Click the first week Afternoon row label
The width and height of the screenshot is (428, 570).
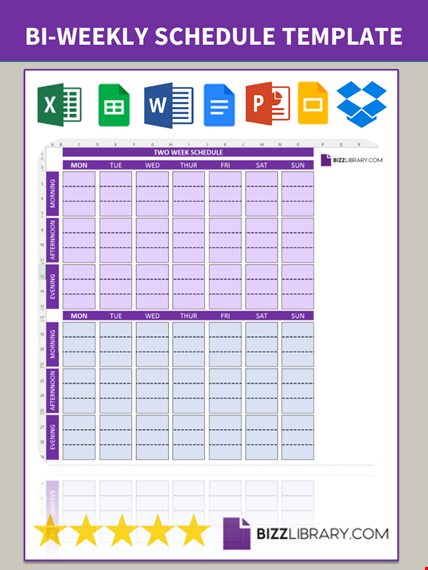click(53, 240)
